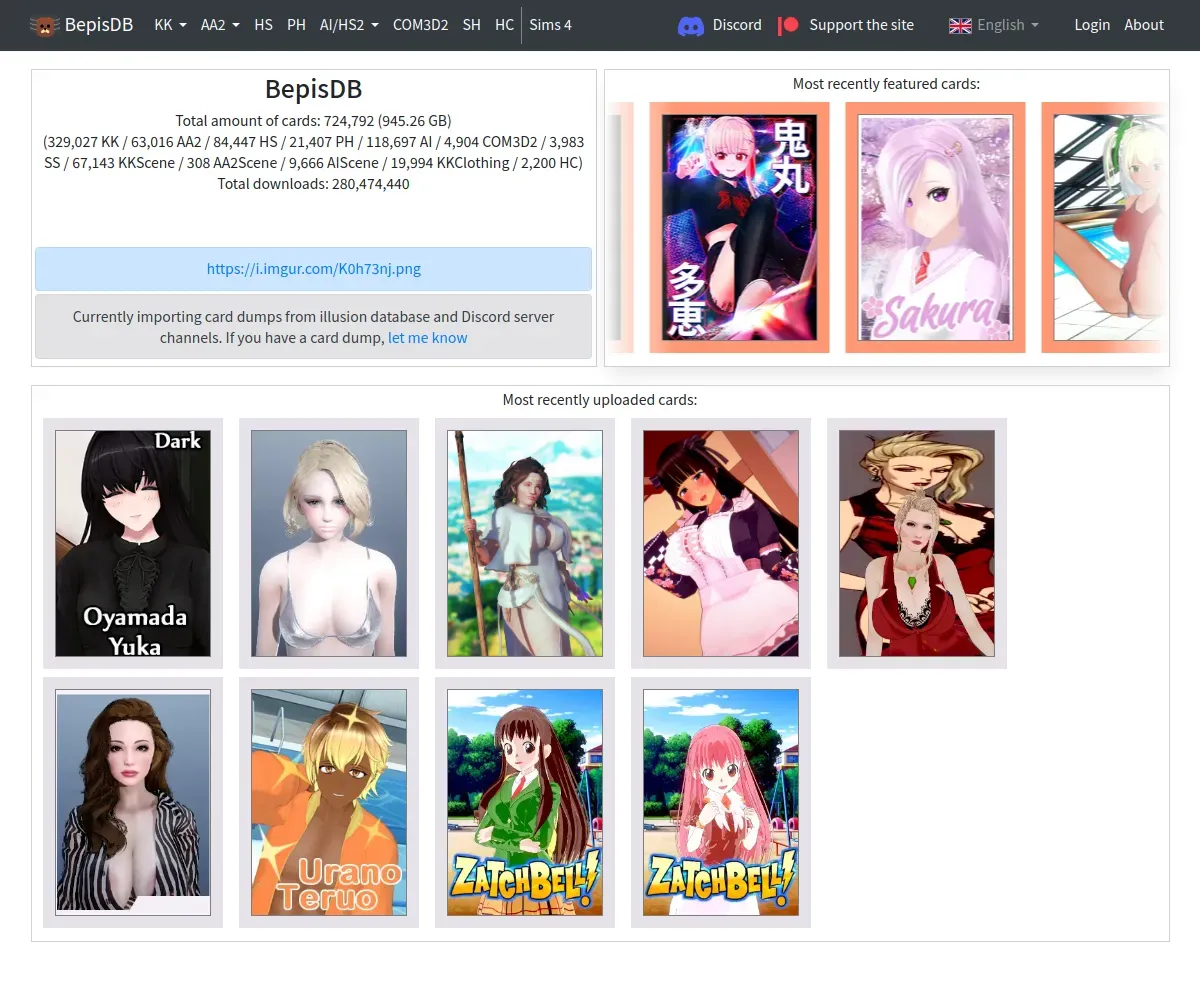Go to the HS section
The image size is (1200, 1000).
click(x=263, y=25)
